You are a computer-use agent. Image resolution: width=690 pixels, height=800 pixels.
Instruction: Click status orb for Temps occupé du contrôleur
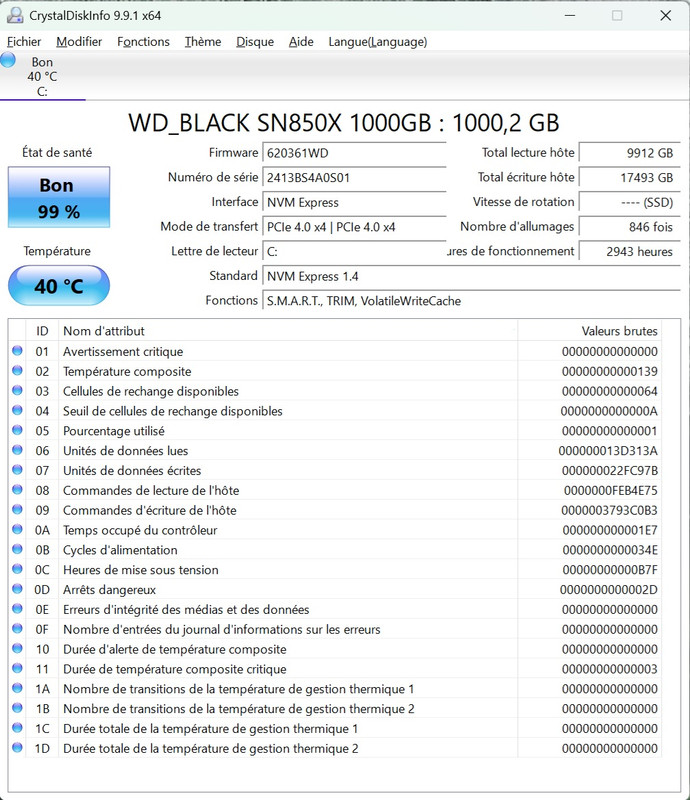click(17, 529)
